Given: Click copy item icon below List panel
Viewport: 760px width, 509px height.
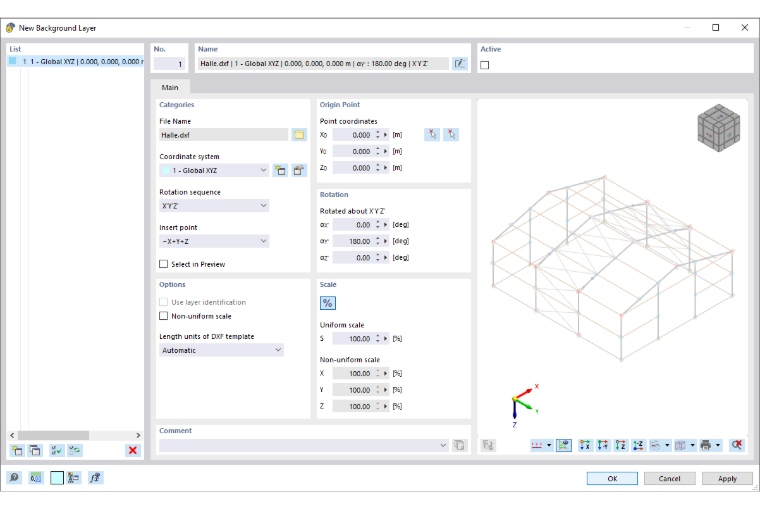Looking at the screenshot, I should coord(35,450).
